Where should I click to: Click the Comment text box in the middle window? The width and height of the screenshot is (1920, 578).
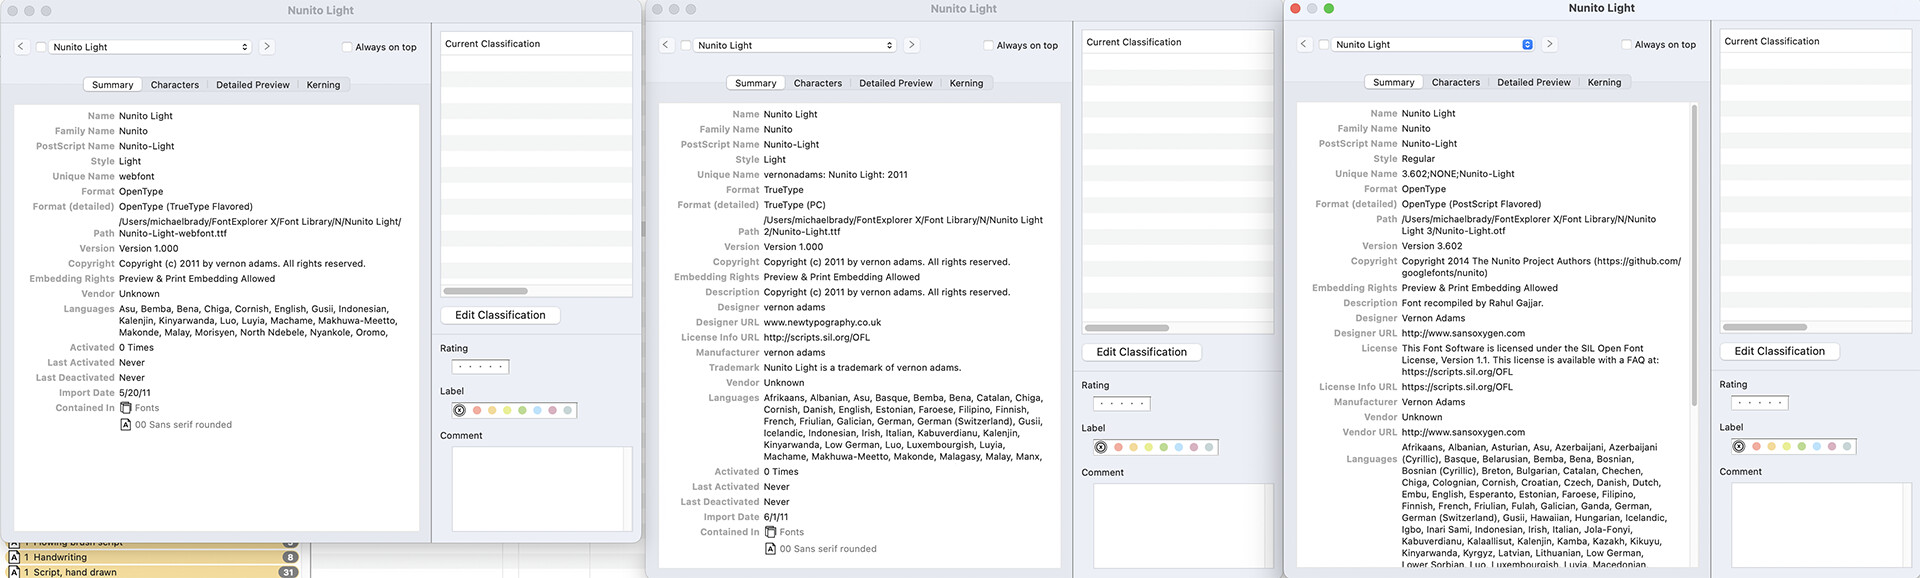tap(1183, 525)
